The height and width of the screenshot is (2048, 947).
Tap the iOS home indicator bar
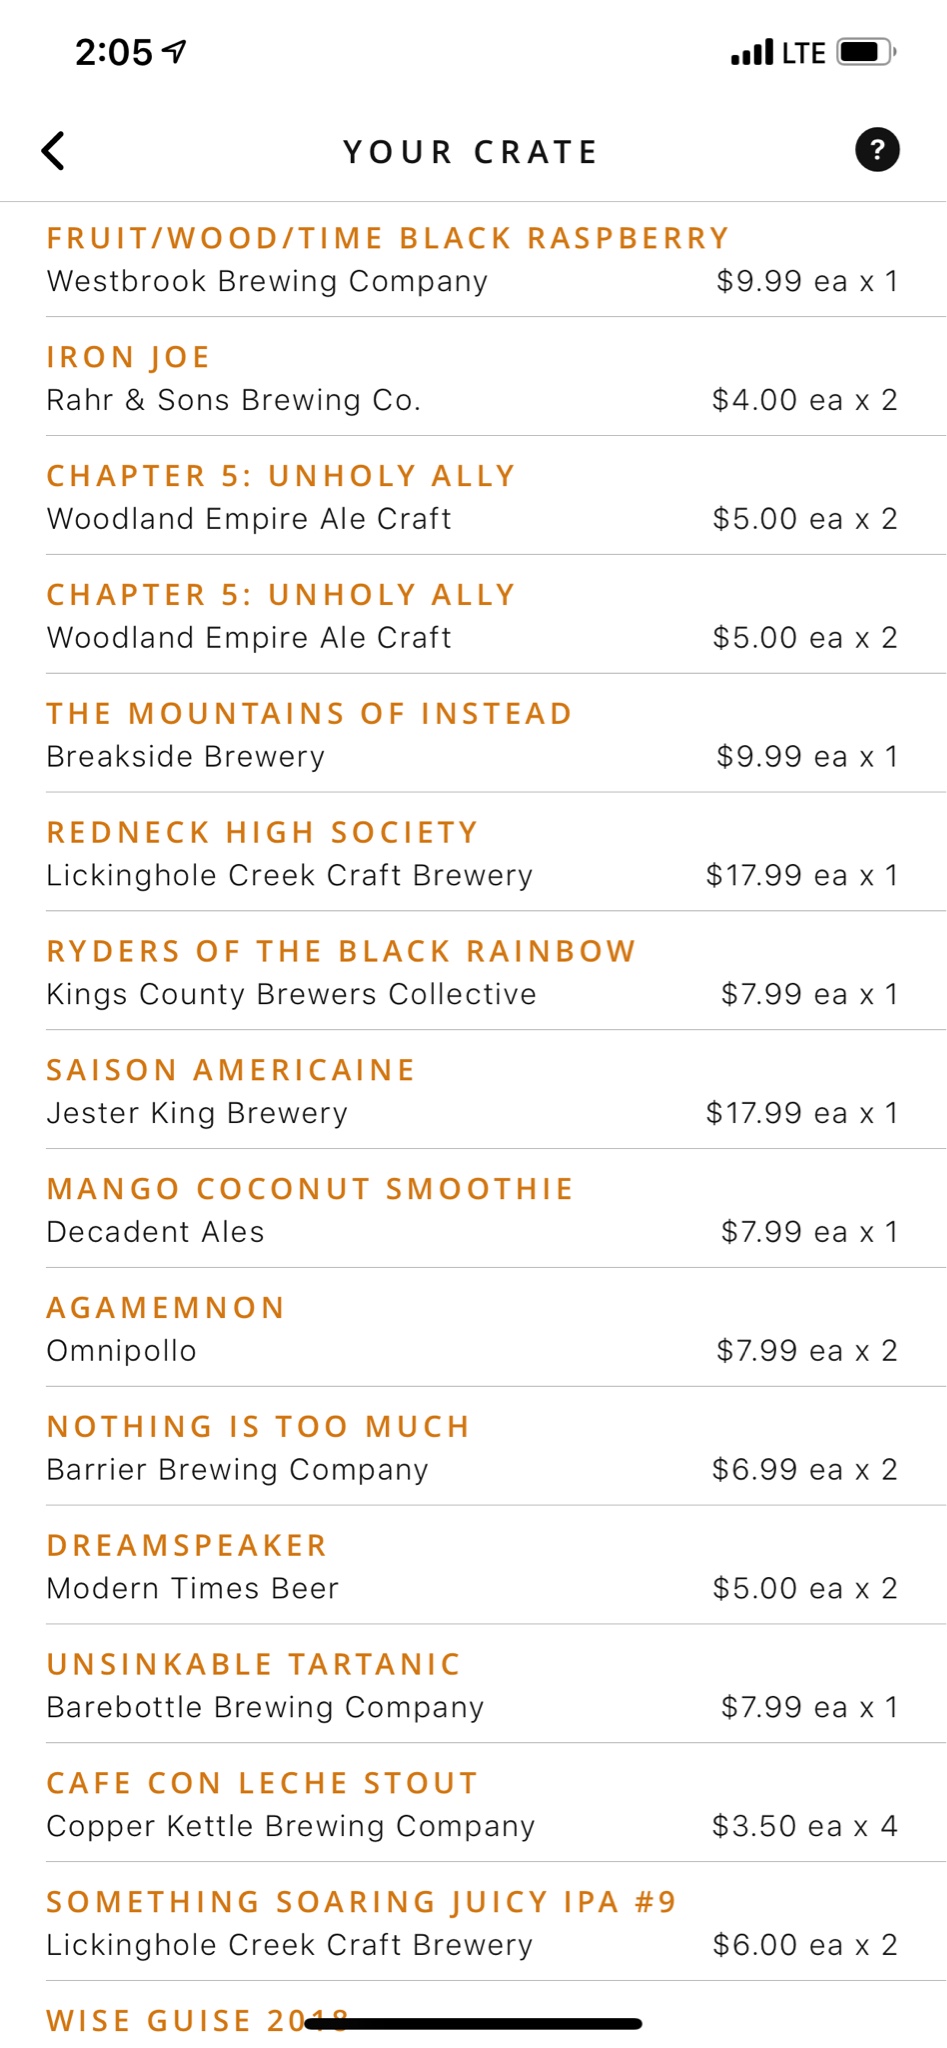473,2024
